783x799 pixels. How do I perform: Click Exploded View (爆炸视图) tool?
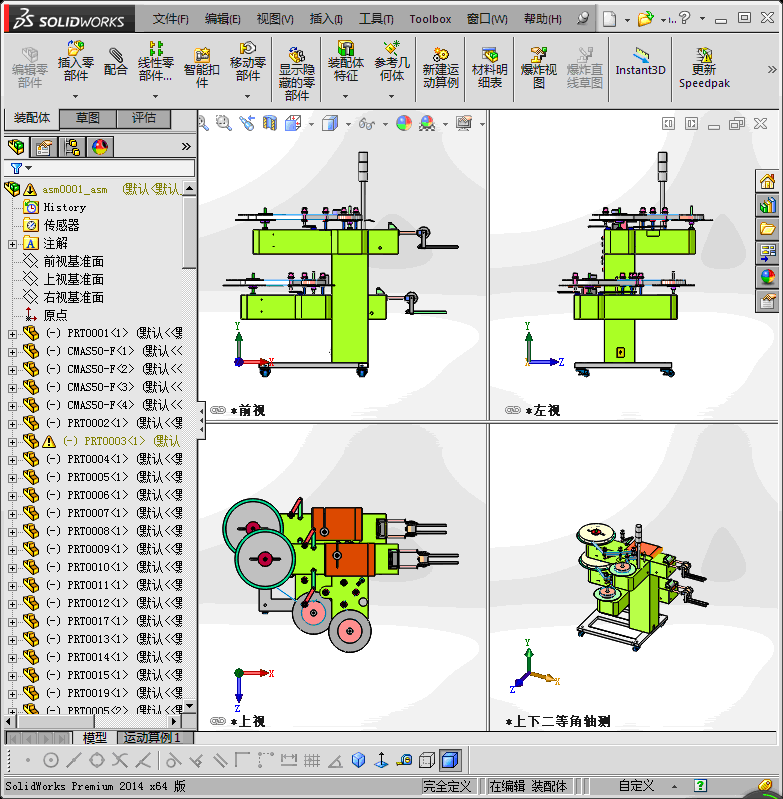(x=538, y=68)
